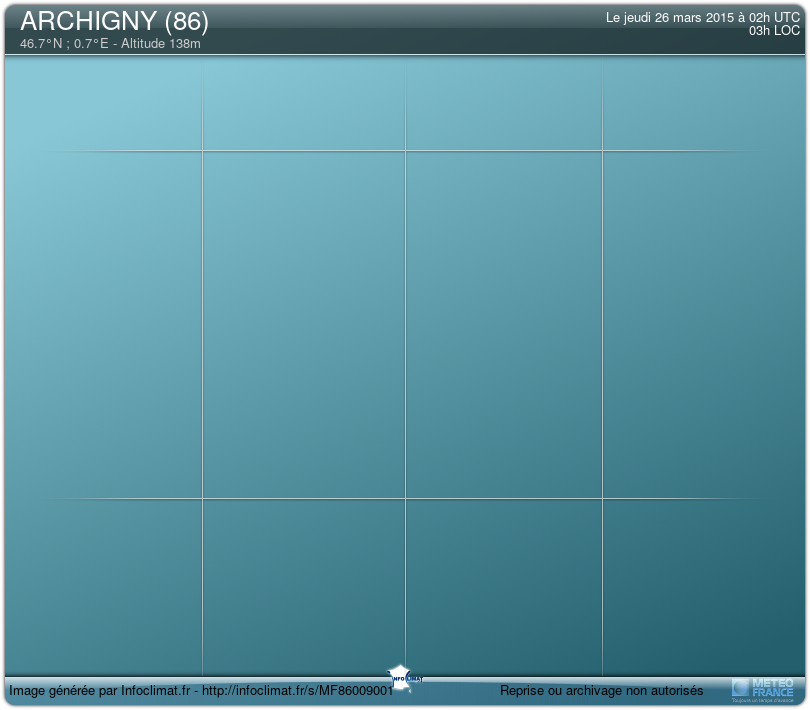This screenshot has width=810, height=710.
Task: Click top-row grid cell in second column
Action: [304, 104]
